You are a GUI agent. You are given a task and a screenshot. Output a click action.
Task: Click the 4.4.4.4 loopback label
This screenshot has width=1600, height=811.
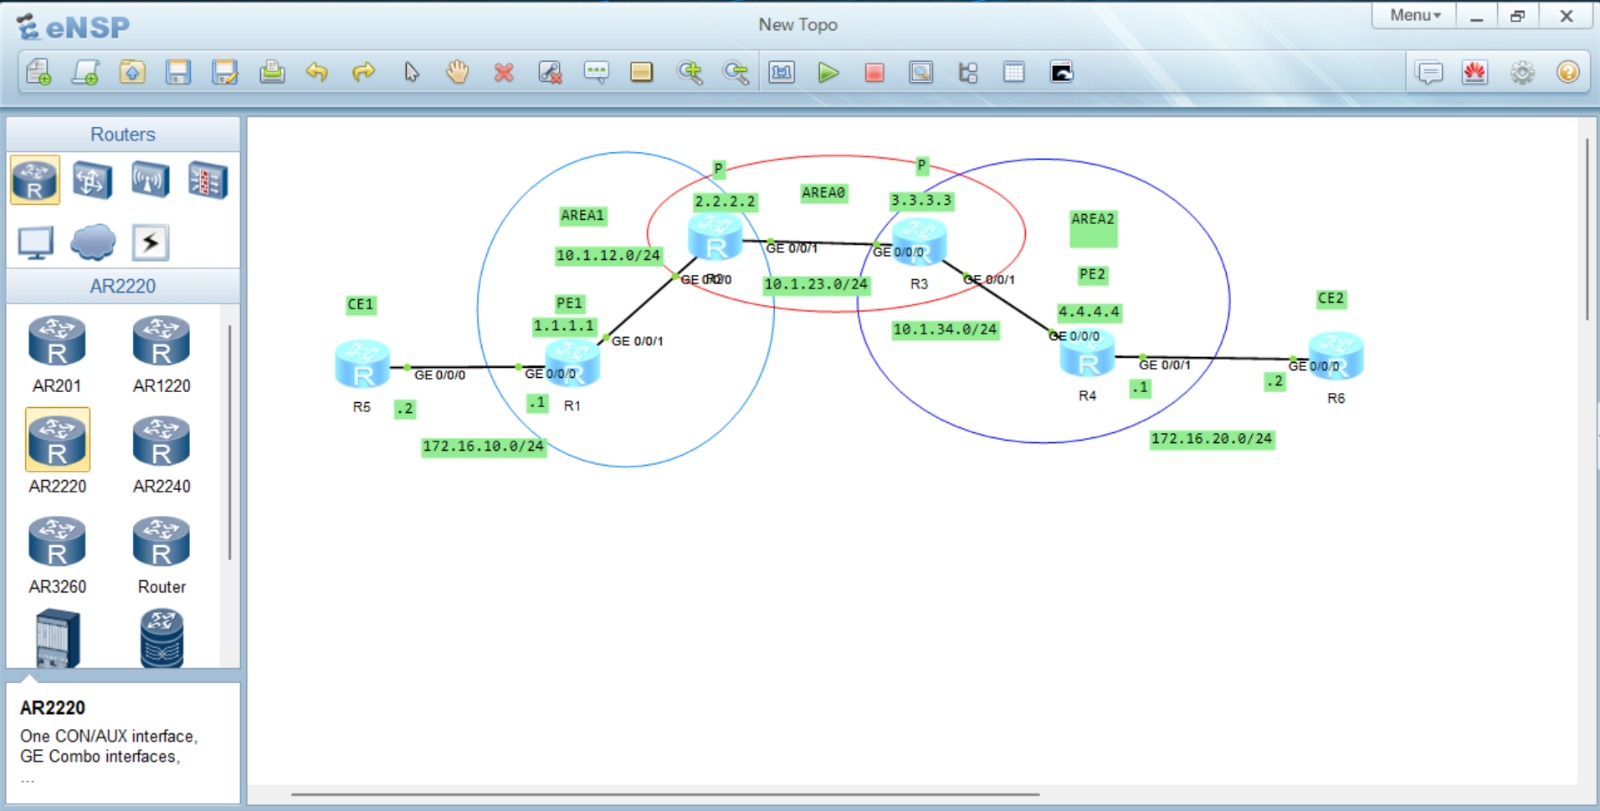click(1089, 312)
